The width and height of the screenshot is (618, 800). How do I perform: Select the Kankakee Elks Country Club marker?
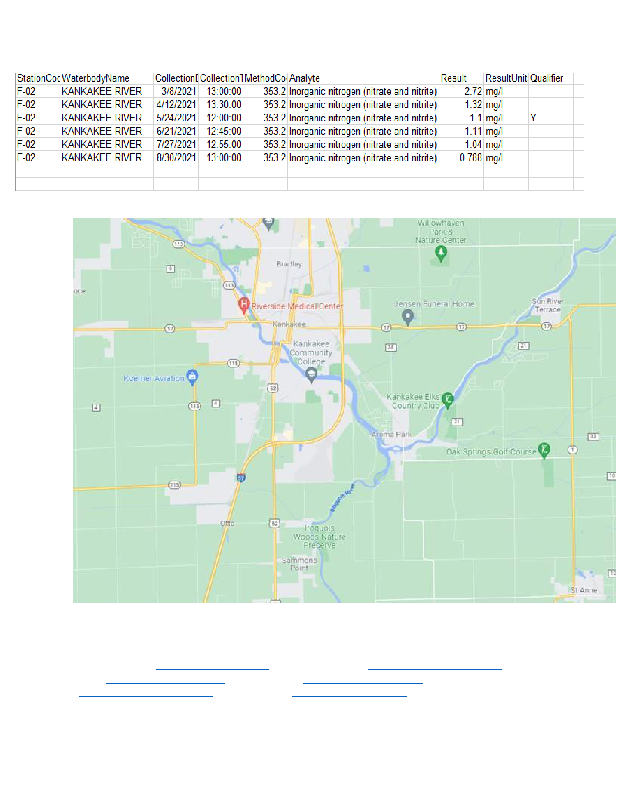pyautogui.click(x=448, y=400)
